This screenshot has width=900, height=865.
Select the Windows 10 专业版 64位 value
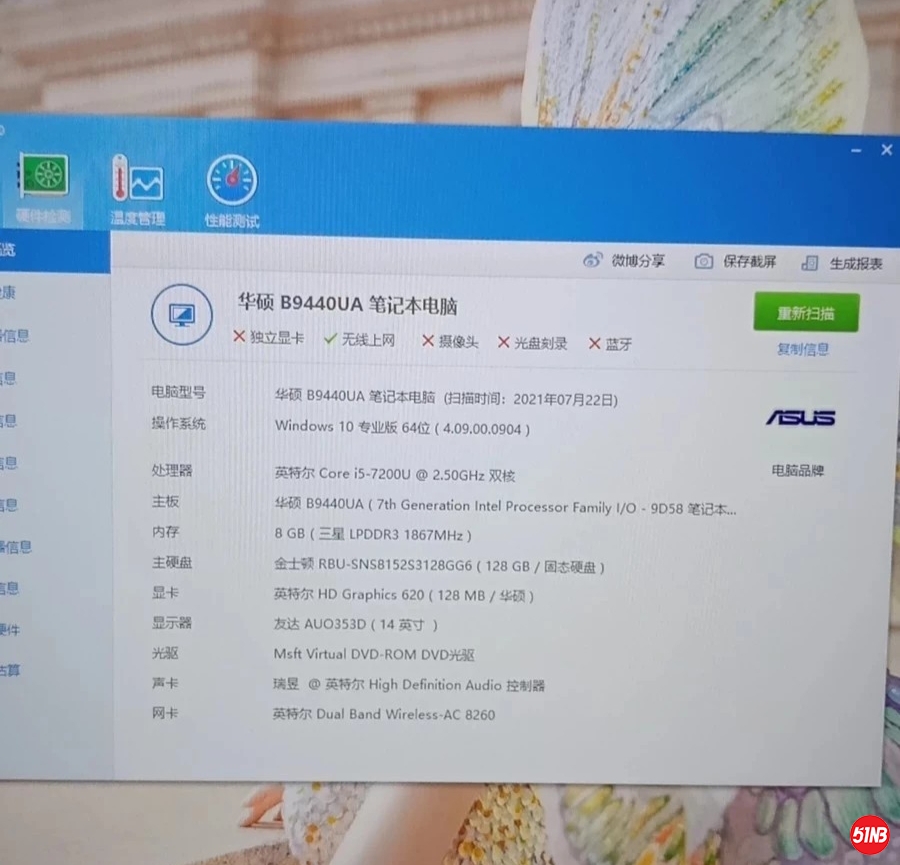click(352, 427)
